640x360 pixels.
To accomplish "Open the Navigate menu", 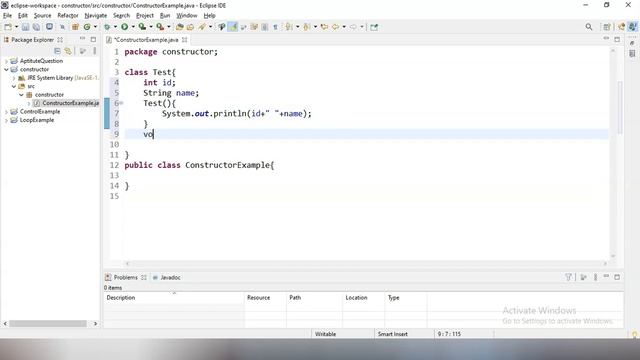I will [96, 16].
